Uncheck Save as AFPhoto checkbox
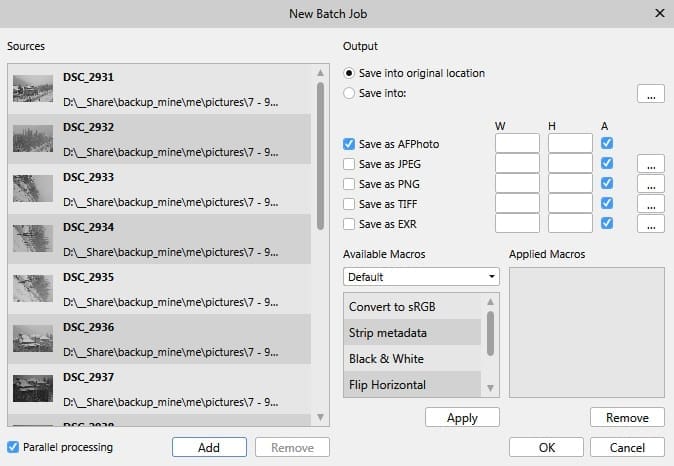Image resolution: width=674 pixels, height=466 pixels. pyautogui.click(x=349, y=144)
